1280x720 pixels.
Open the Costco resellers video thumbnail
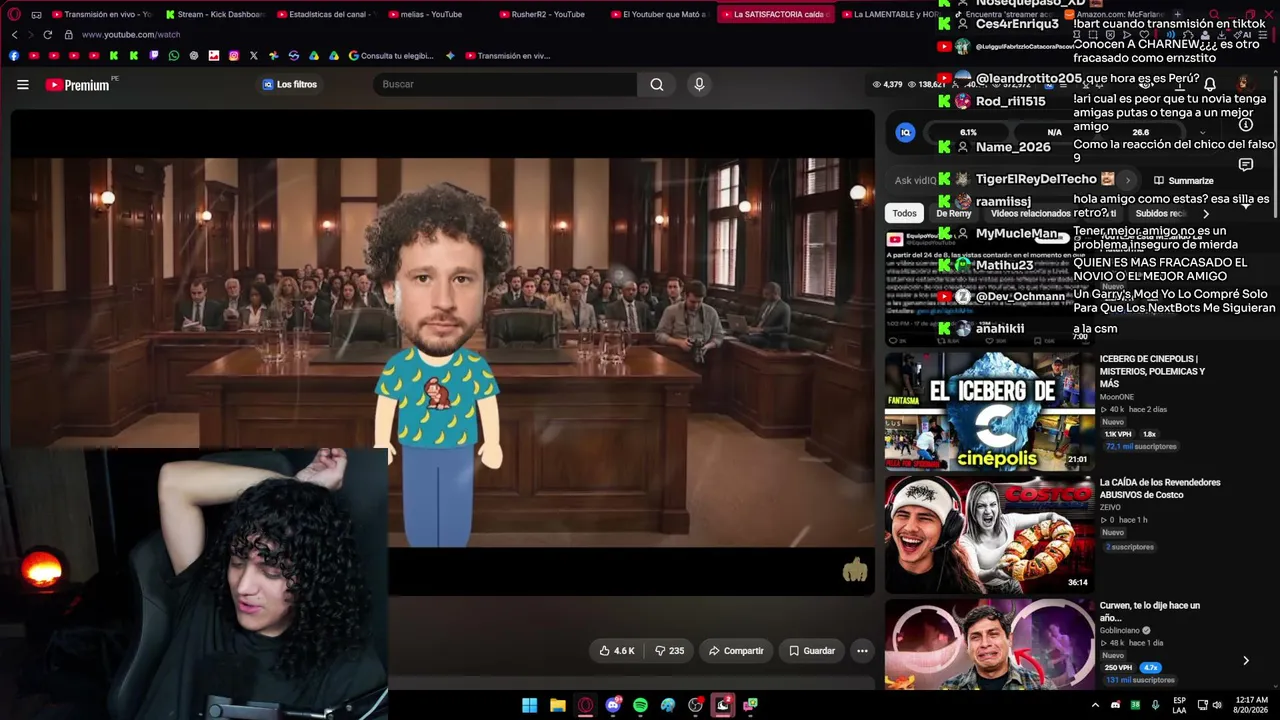coord(989,534)
